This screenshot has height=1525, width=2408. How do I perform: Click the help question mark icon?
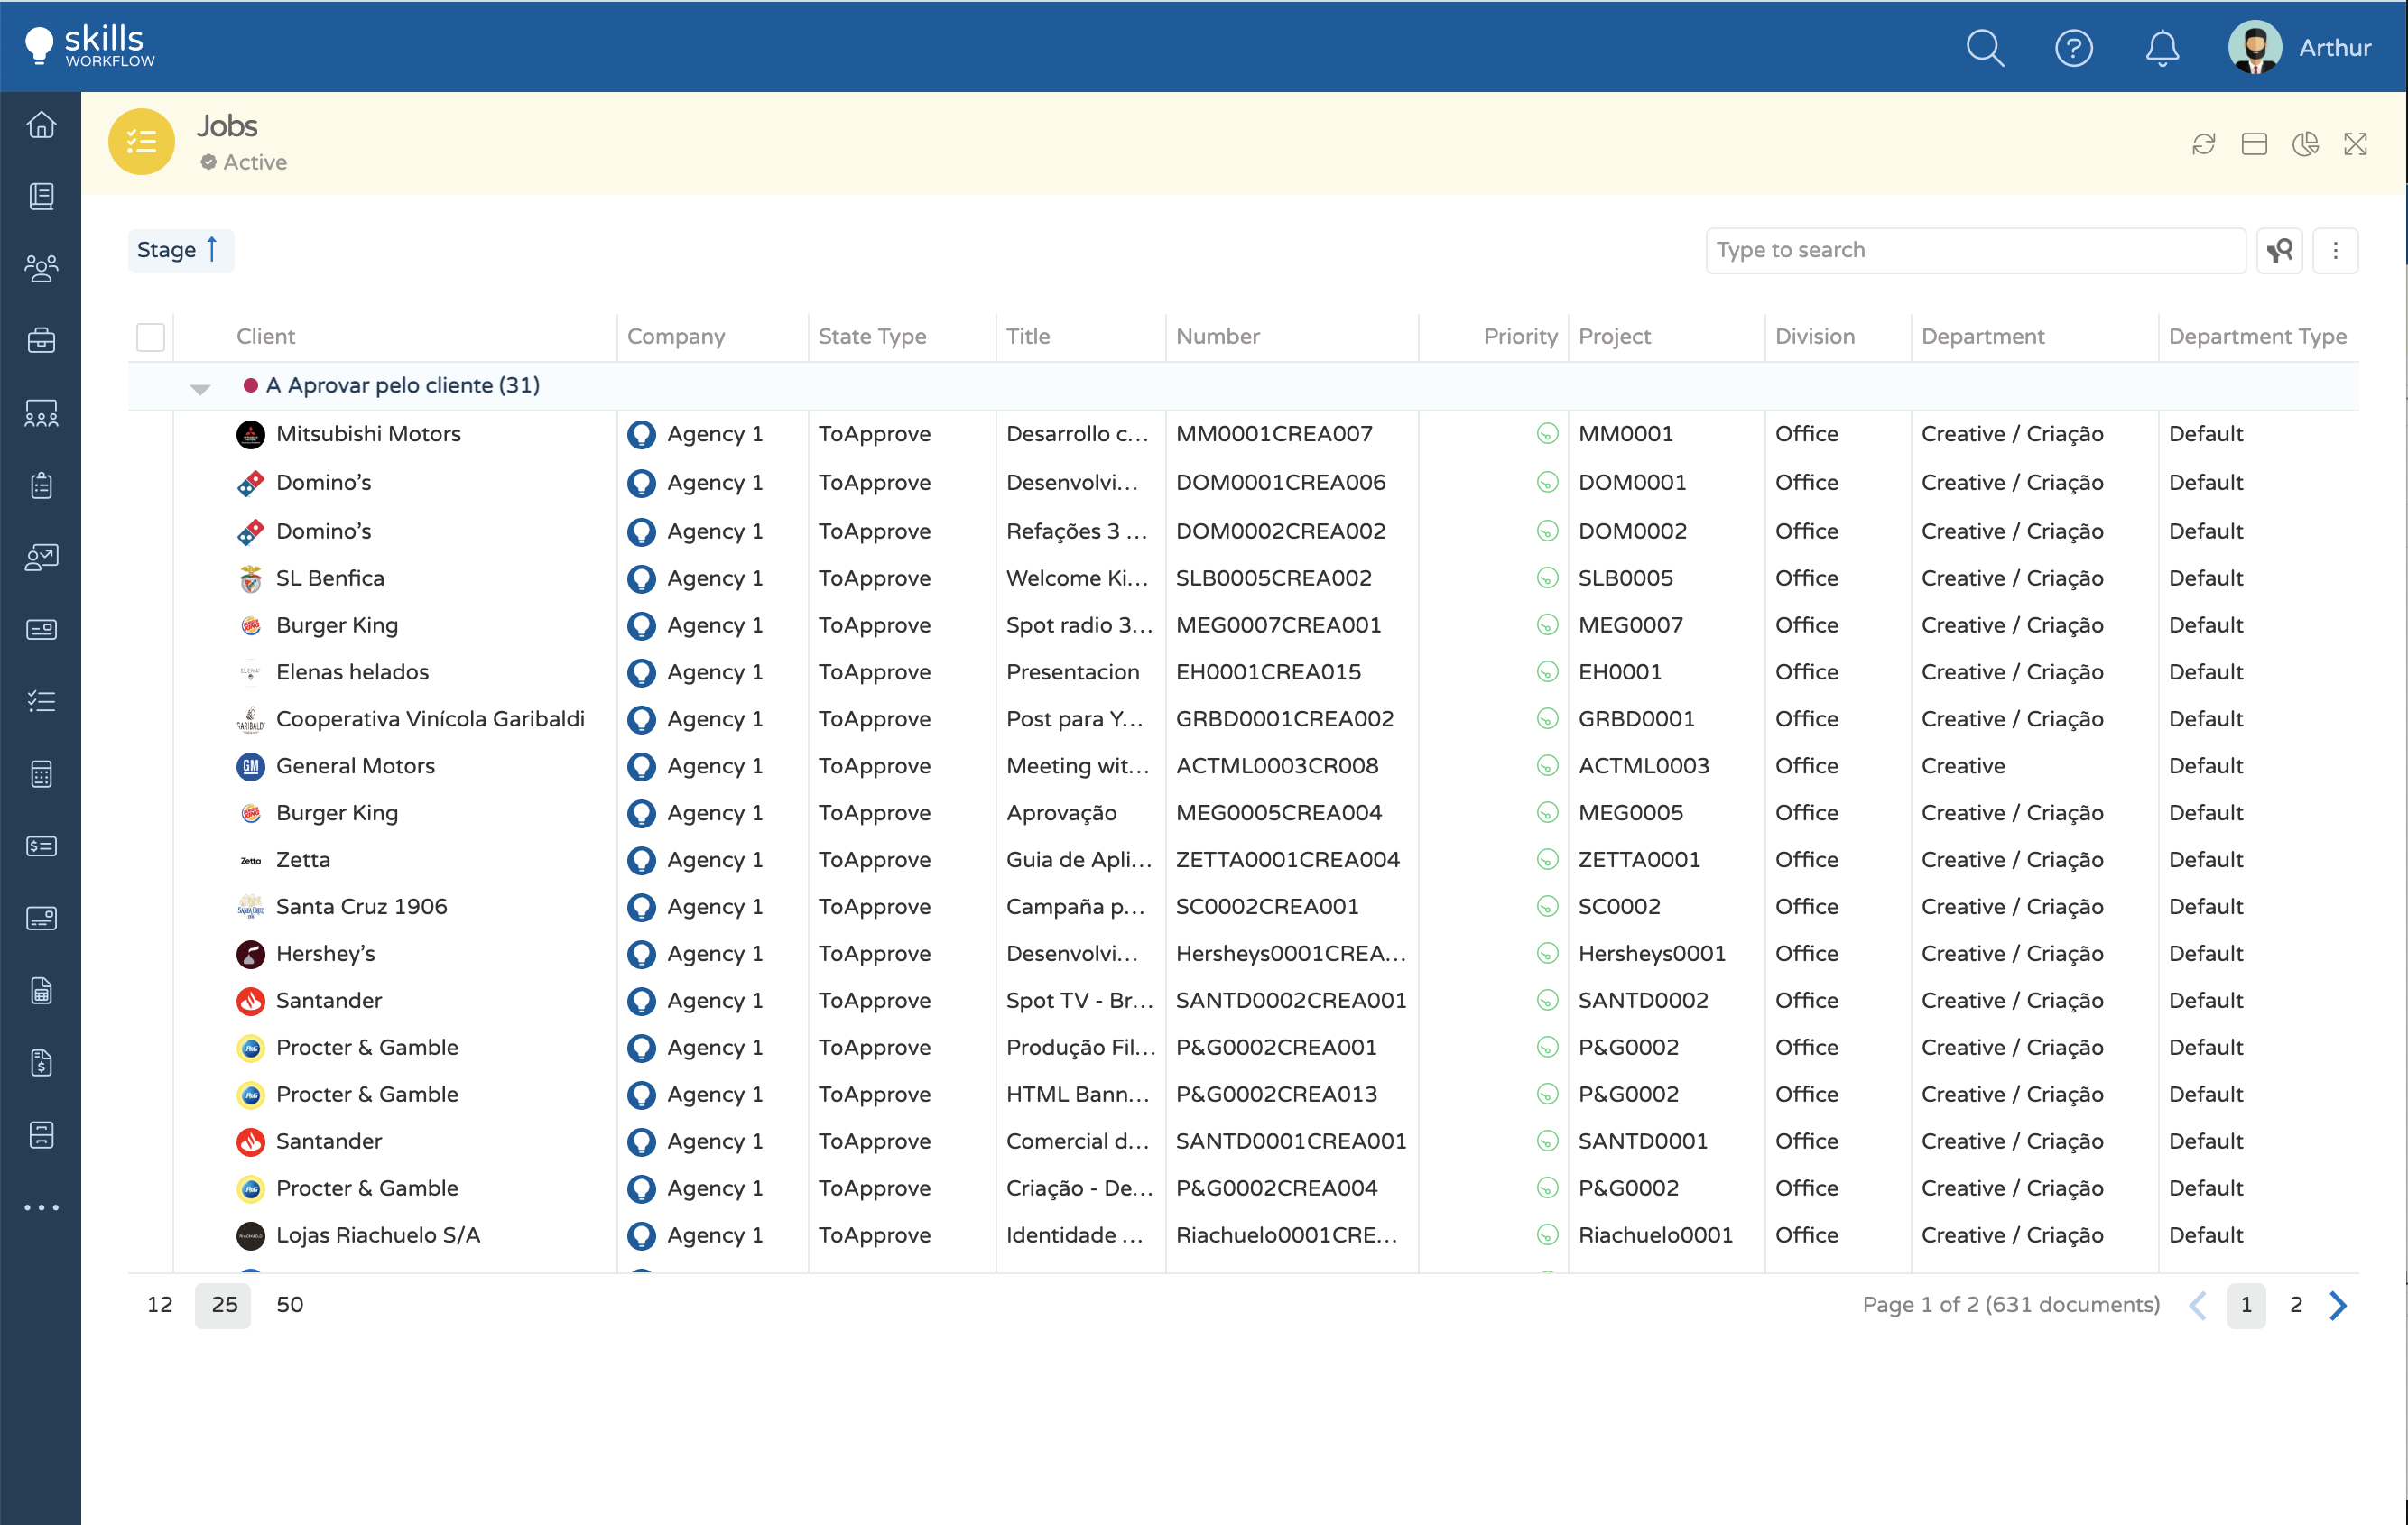(2073, 47)
